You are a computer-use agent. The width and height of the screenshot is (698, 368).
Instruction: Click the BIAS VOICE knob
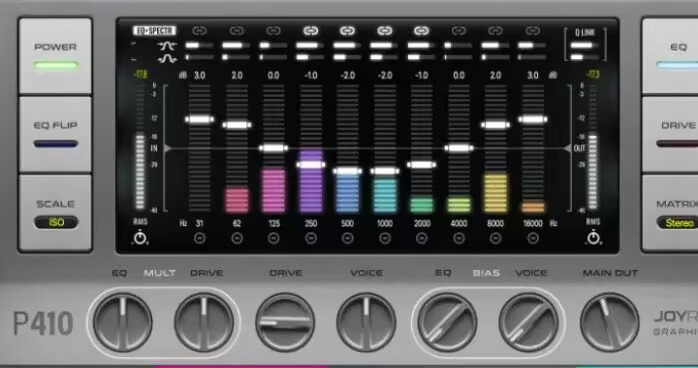click(528, 322)
